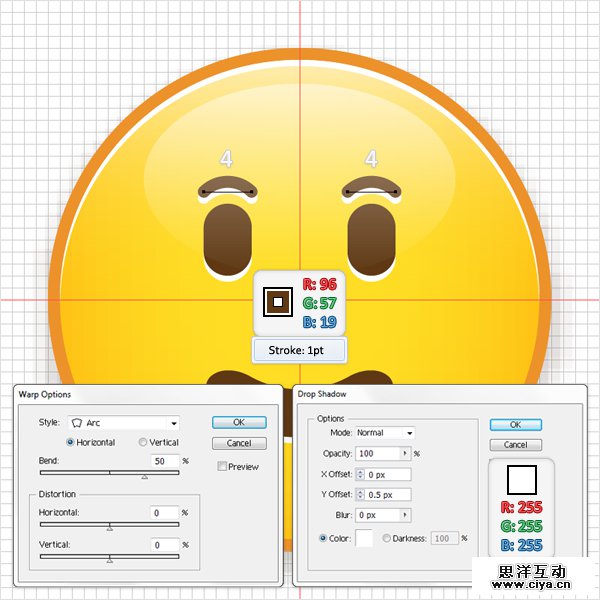Enable the Preview checkbox in Warp Options
Screen dimensions: 600x600
pyautogui.click(x=222, y=466)
